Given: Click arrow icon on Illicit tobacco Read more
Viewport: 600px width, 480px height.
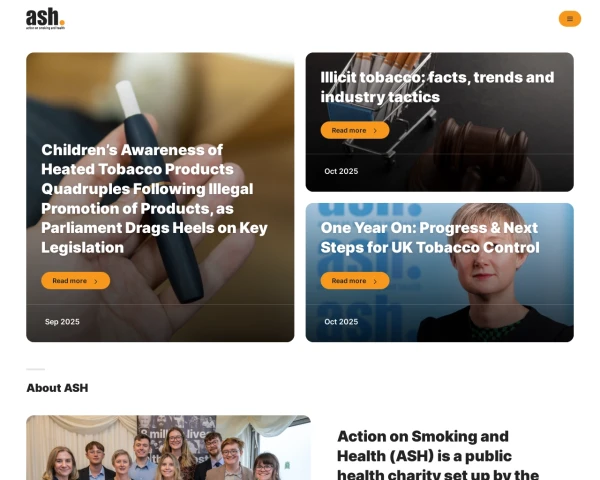Looking at the screenshot, I should coord(375,131).
